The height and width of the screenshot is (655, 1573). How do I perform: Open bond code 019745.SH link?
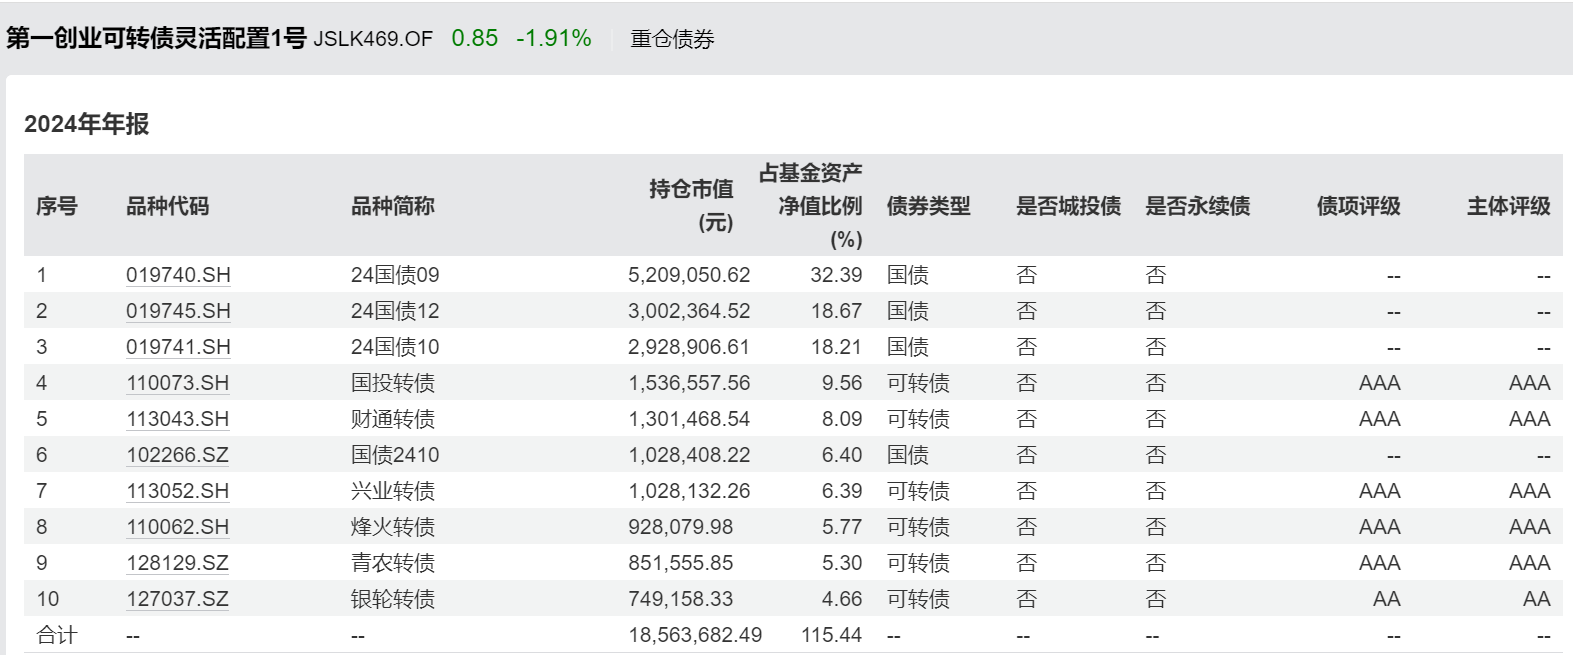pyautogui.click(x=178, y=311)
